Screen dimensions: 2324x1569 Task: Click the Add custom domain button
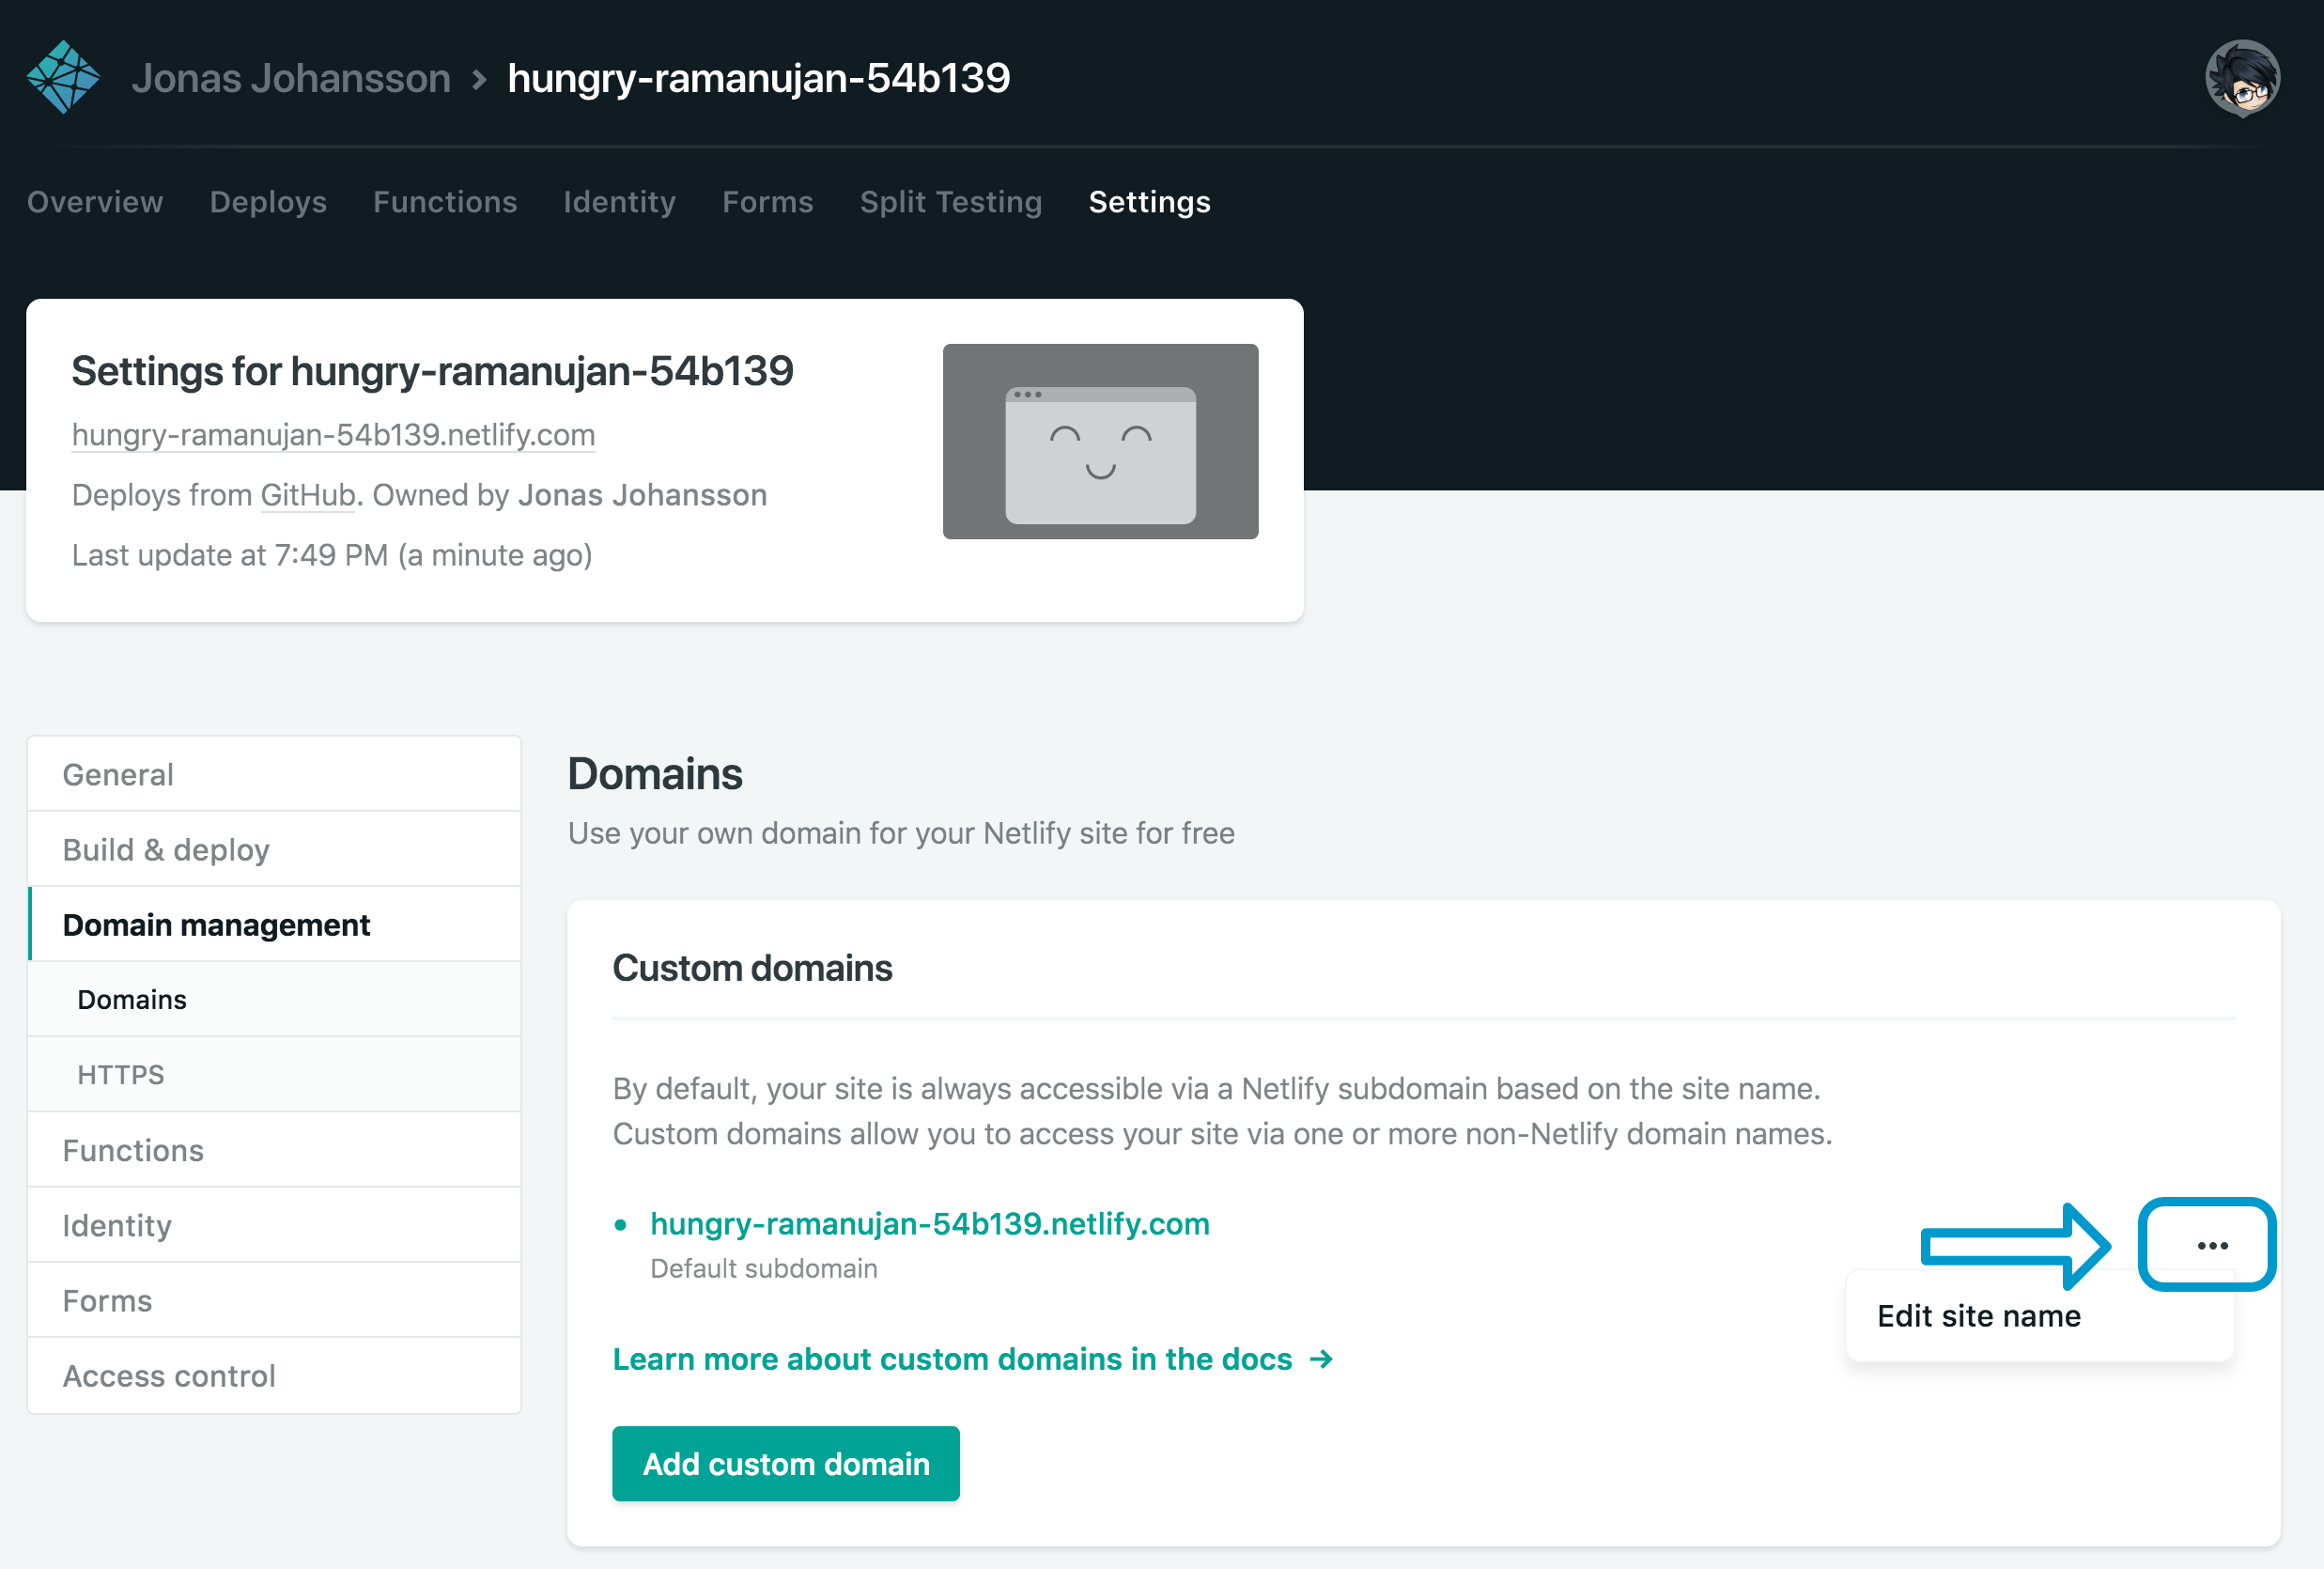click(x=786, y=1463)
